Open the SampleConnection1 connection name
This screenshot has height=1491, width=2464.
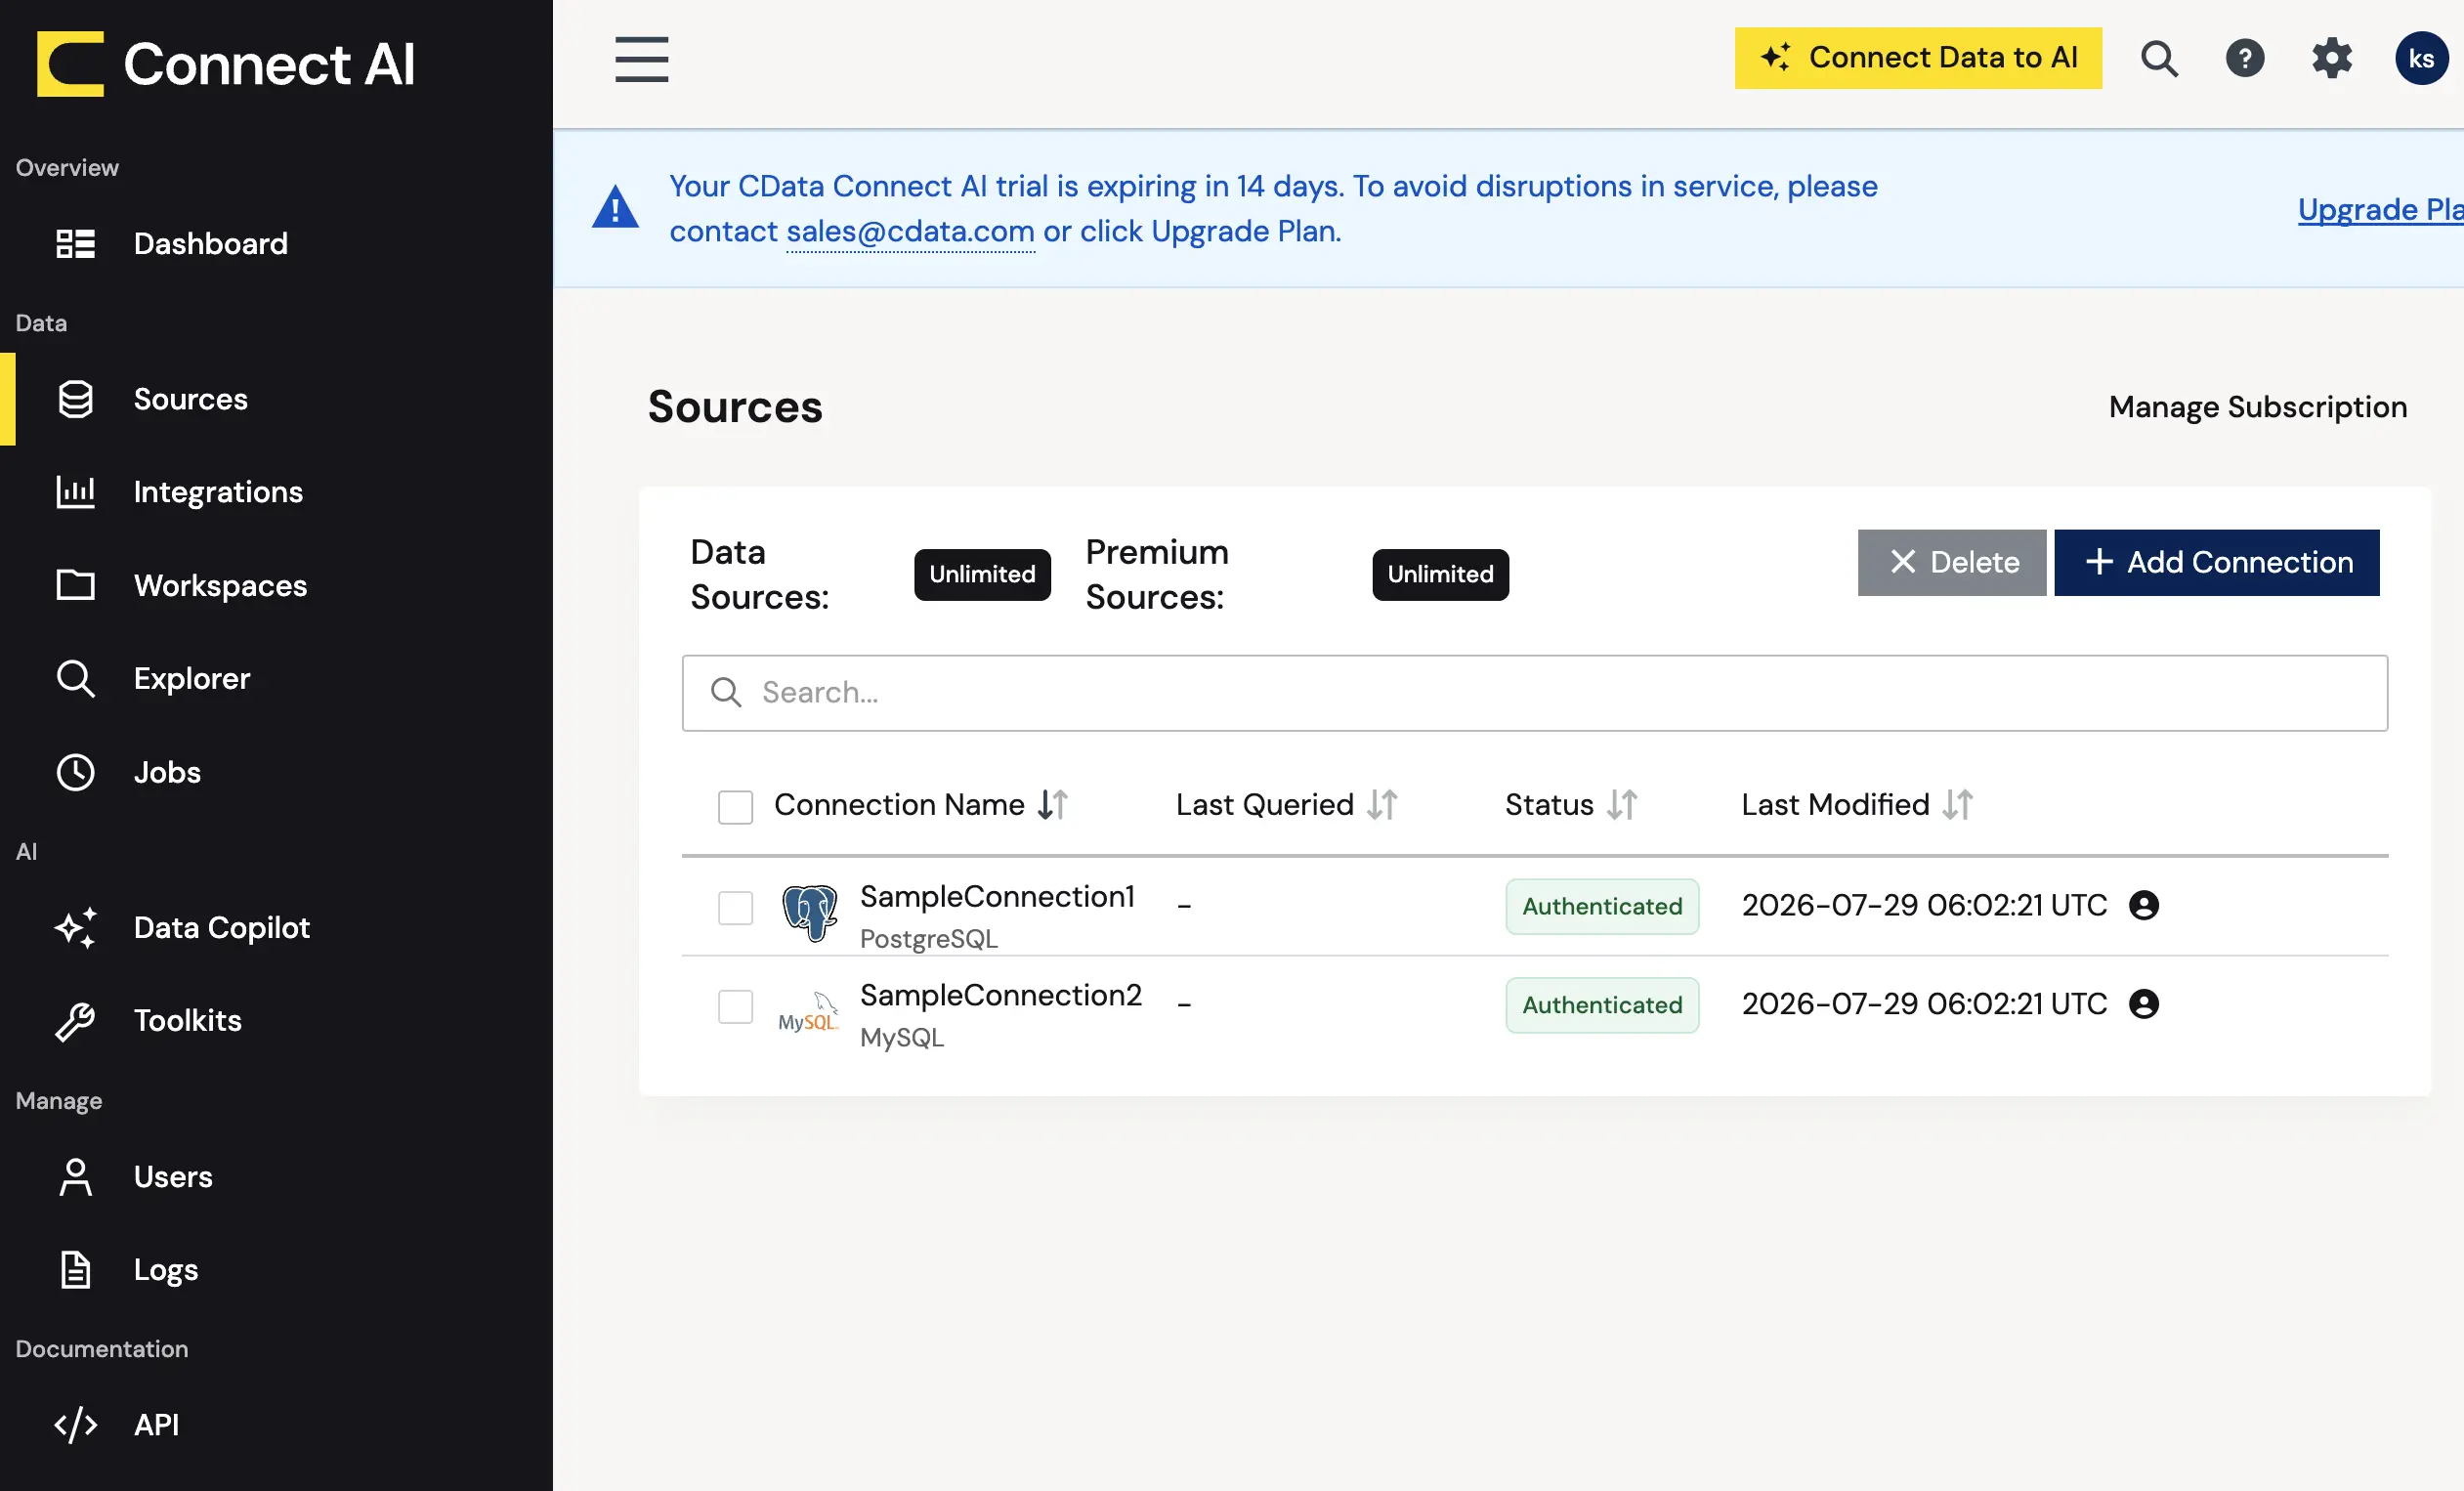coord(997,896)
